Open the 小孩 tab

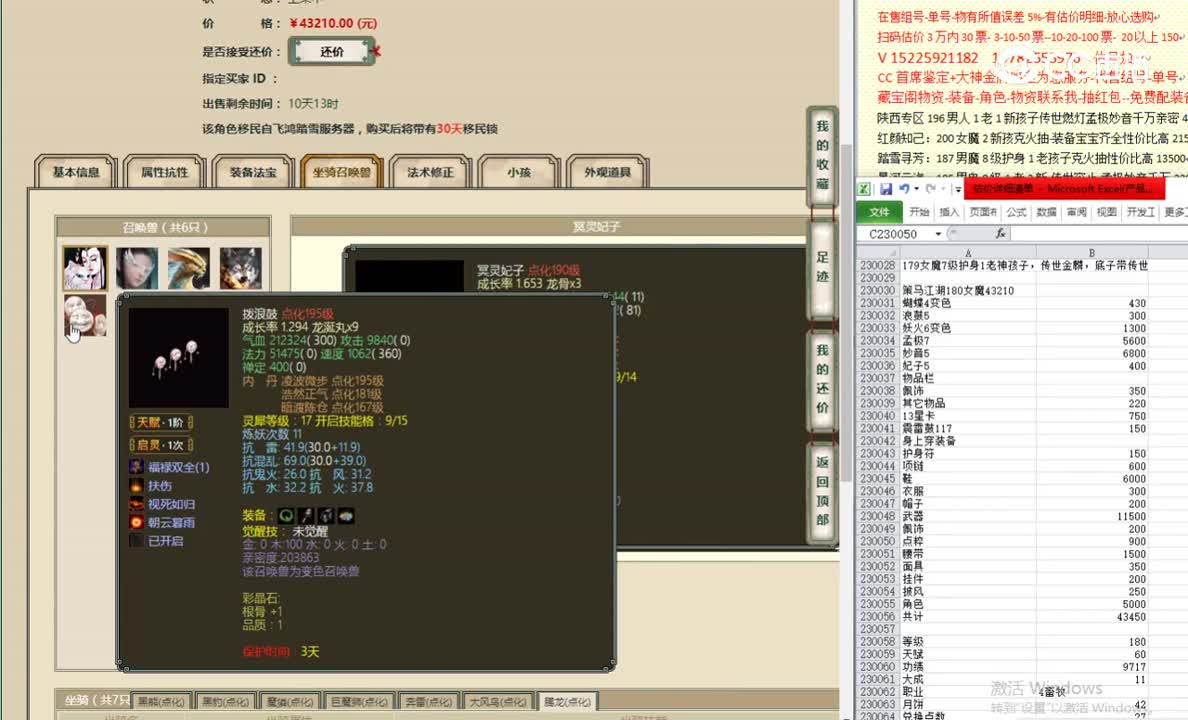click(x=519, y=172)
